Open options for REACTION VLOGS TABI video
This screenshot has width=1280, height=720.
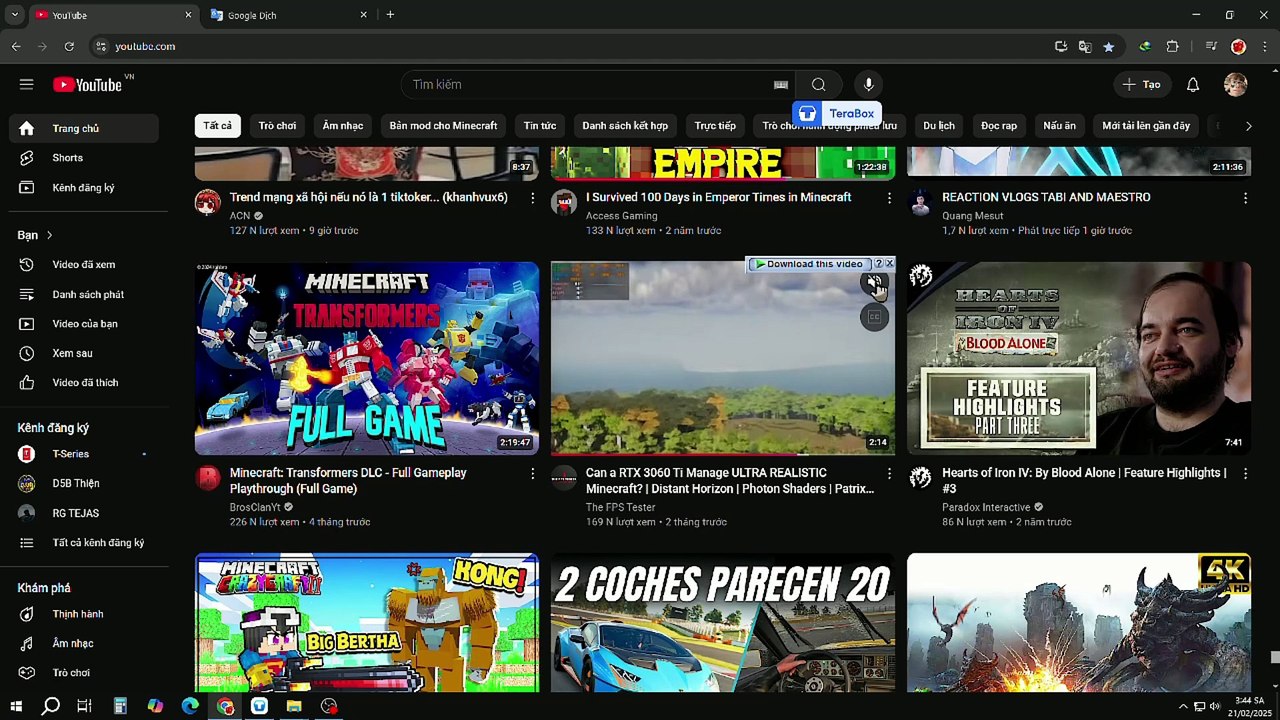[1245, 198]
